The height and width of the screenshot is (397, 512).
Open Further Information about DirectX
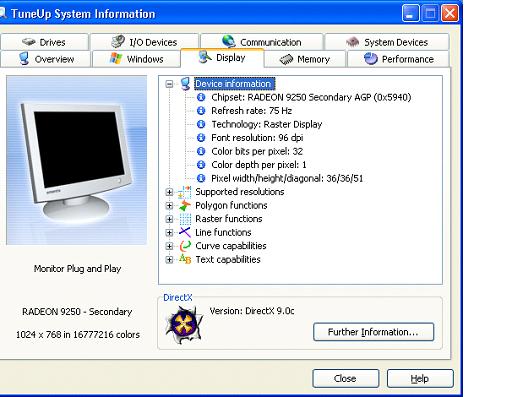pos(373,332)
